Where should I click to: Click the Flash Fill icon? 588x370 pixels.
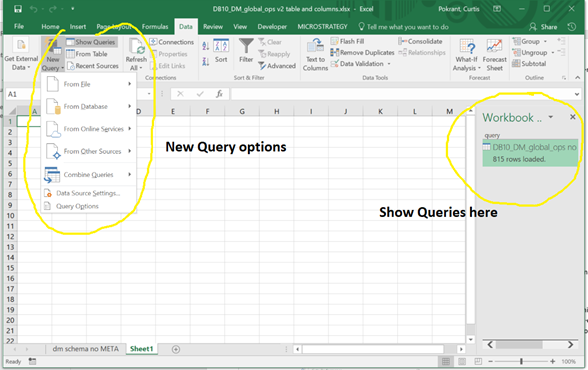334,41
